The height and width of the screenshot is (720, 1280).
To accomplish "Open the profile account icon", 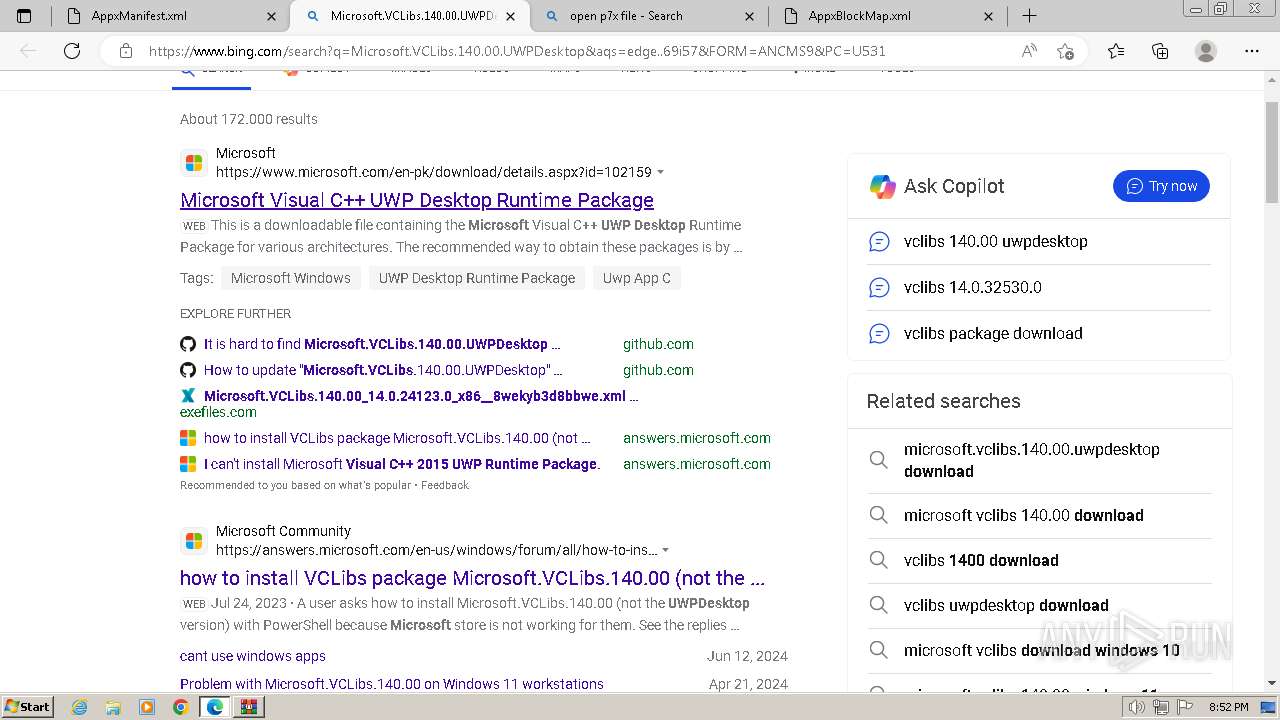I will point(1206,51).
